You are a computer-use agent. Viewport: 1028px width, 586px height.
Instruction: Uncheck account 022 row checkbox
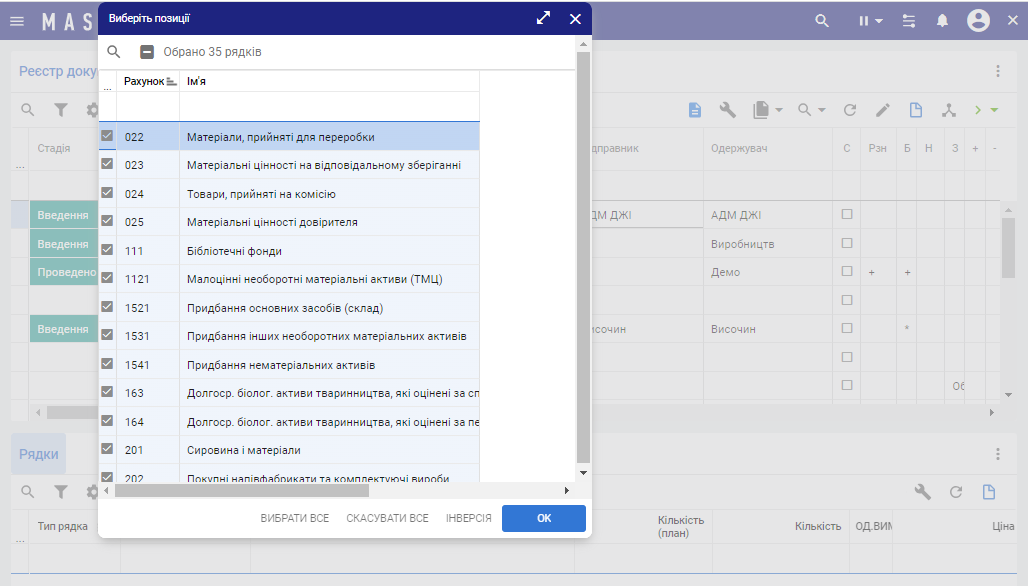coord(107,136)
